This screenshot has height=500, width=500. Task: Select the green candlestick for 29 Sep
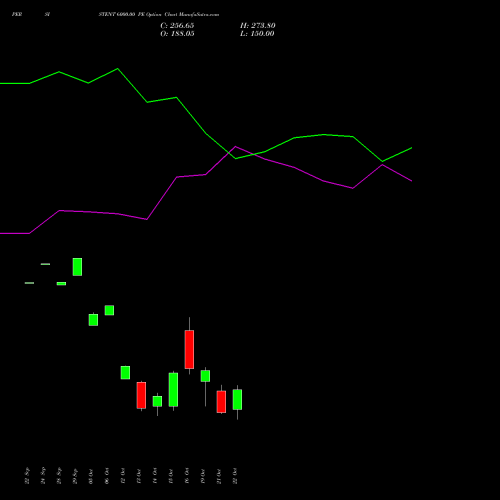pyautogui.click(x=77, y=267)
